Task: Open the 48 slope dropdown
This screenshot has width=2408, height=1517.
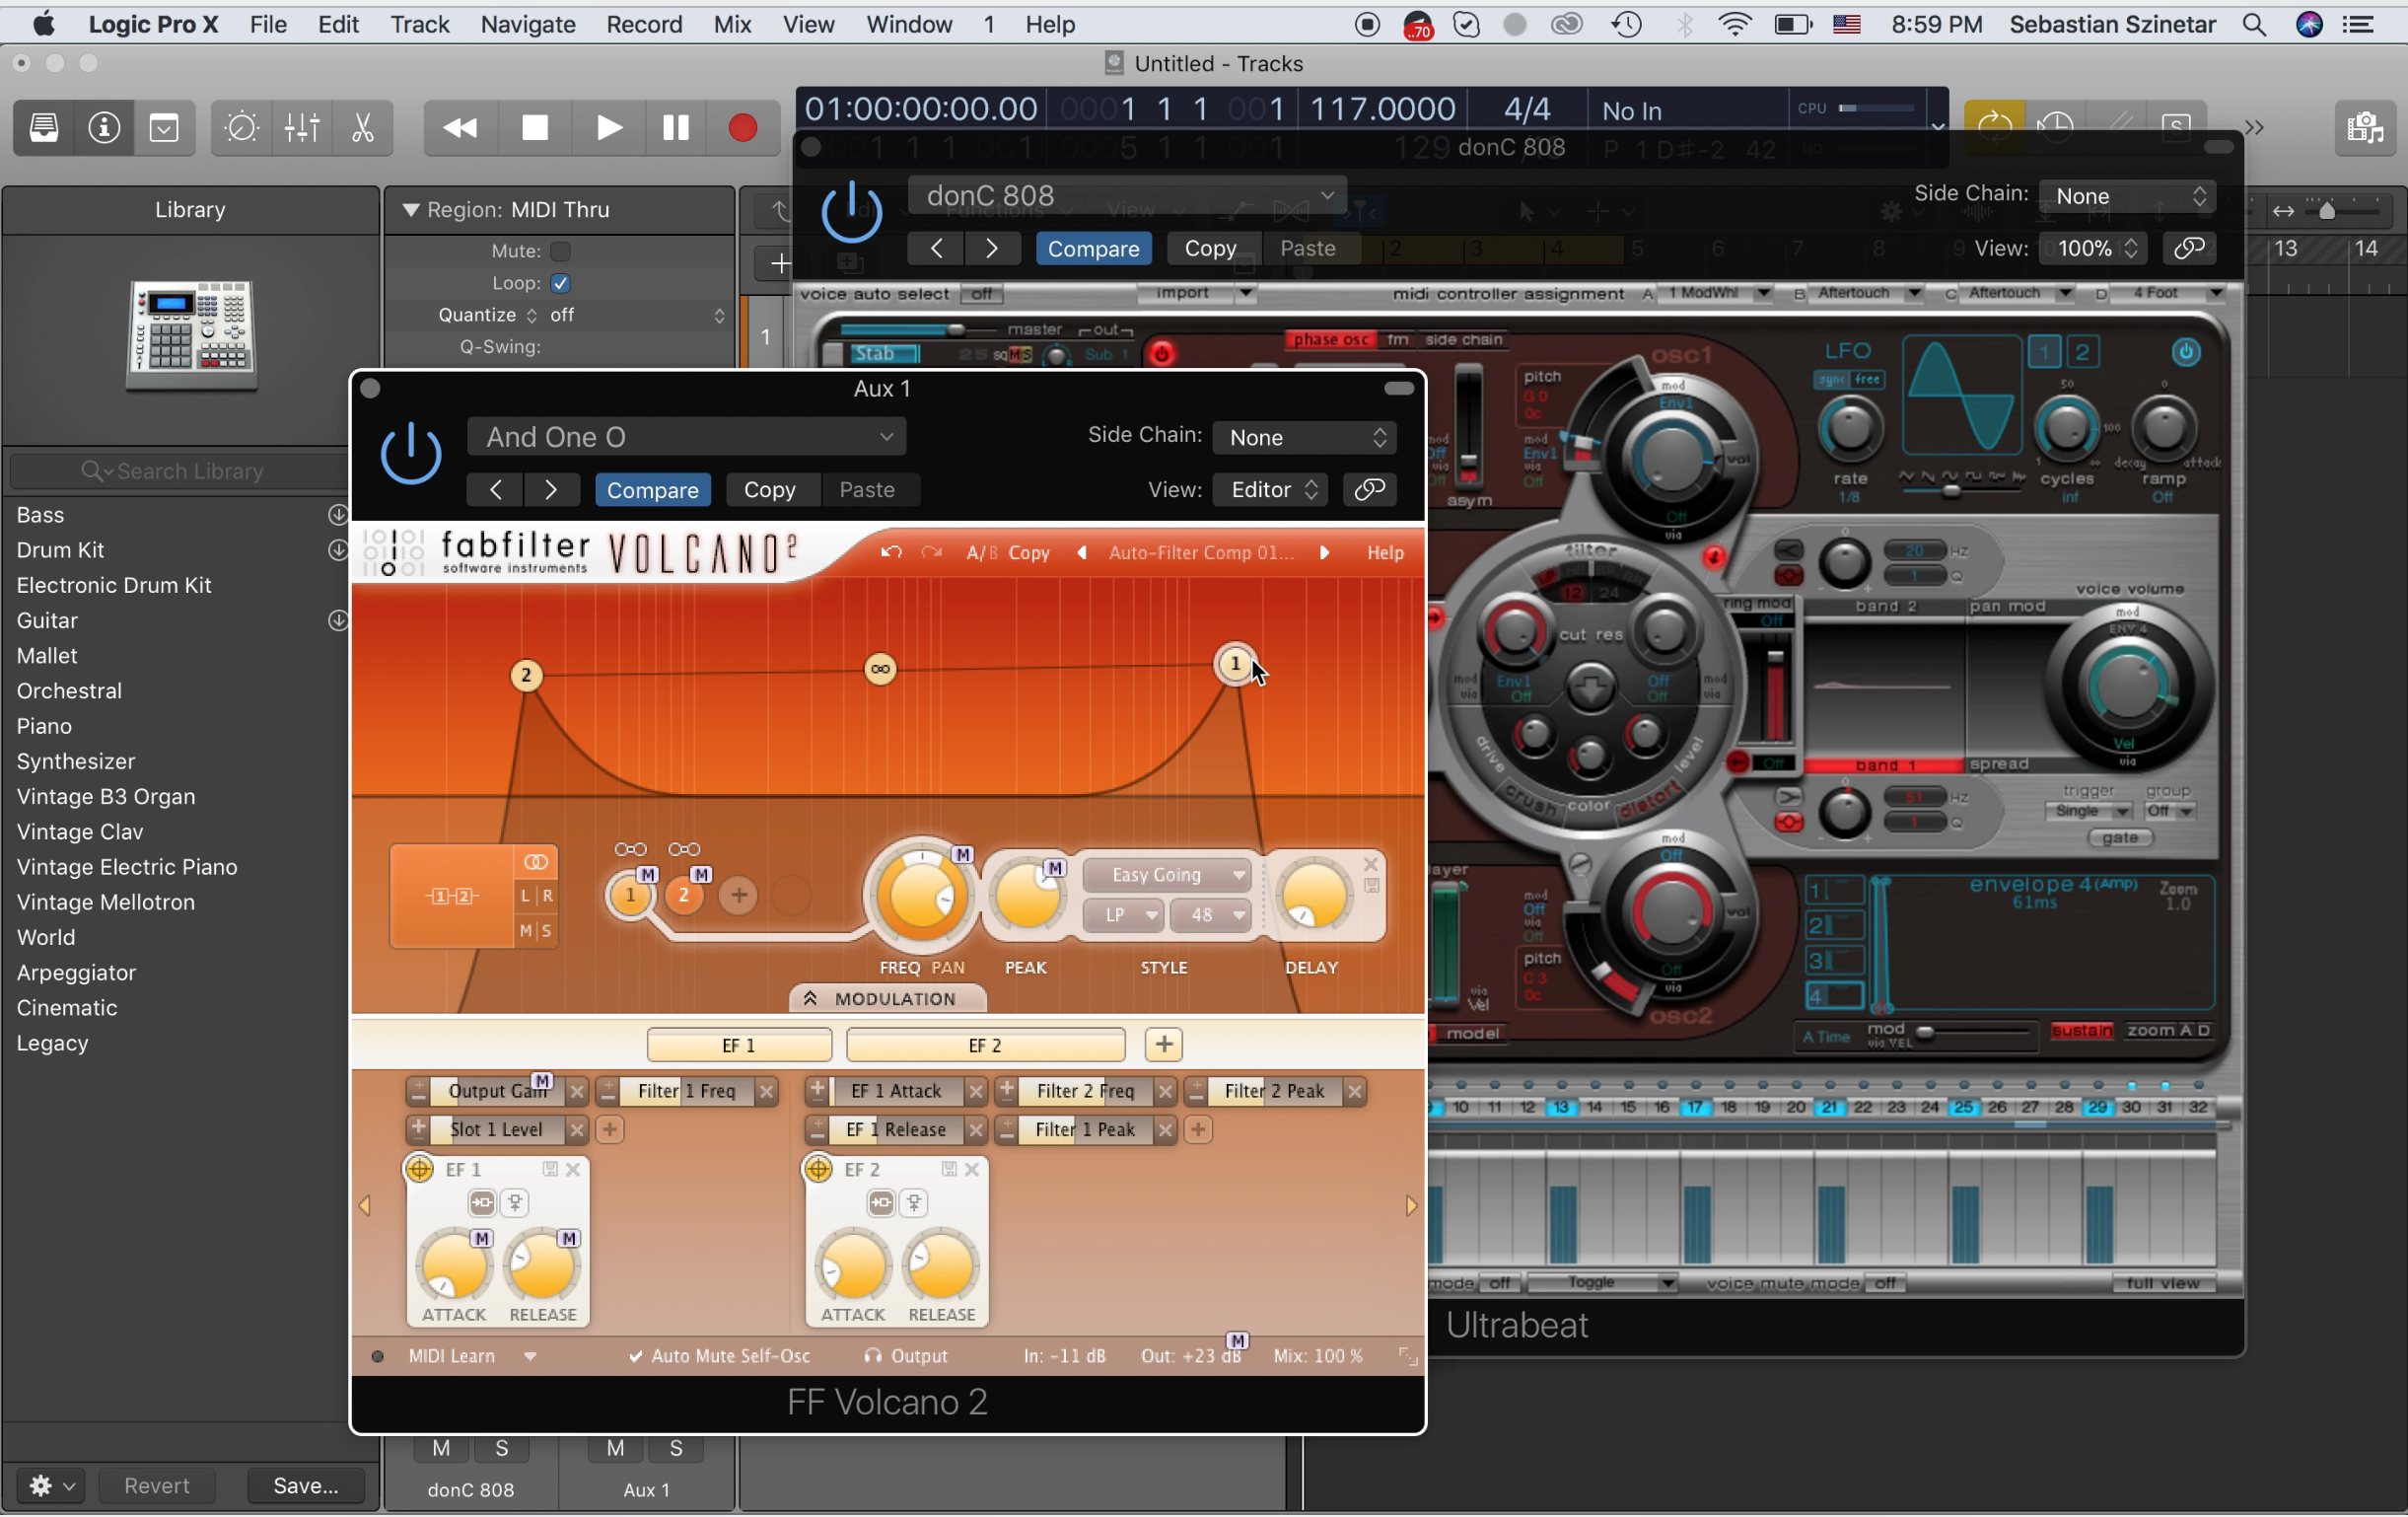Action: point(1210,915)
